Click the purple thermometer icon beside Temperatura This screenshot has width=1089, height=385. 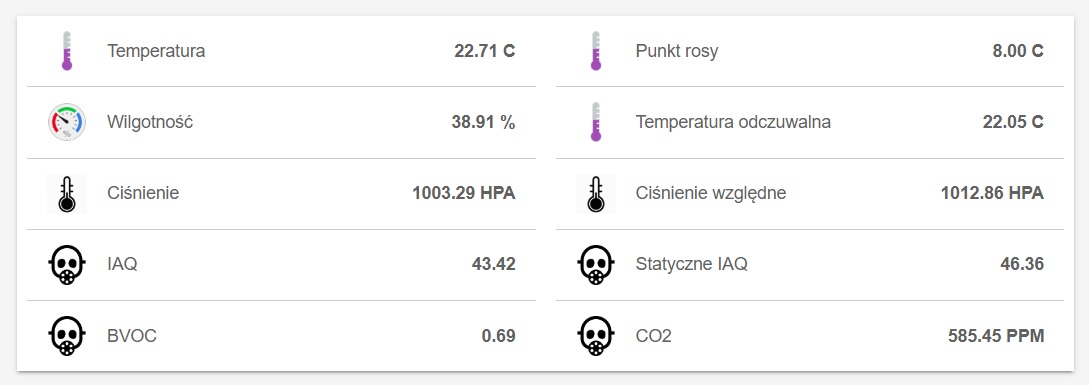(67, 51)
